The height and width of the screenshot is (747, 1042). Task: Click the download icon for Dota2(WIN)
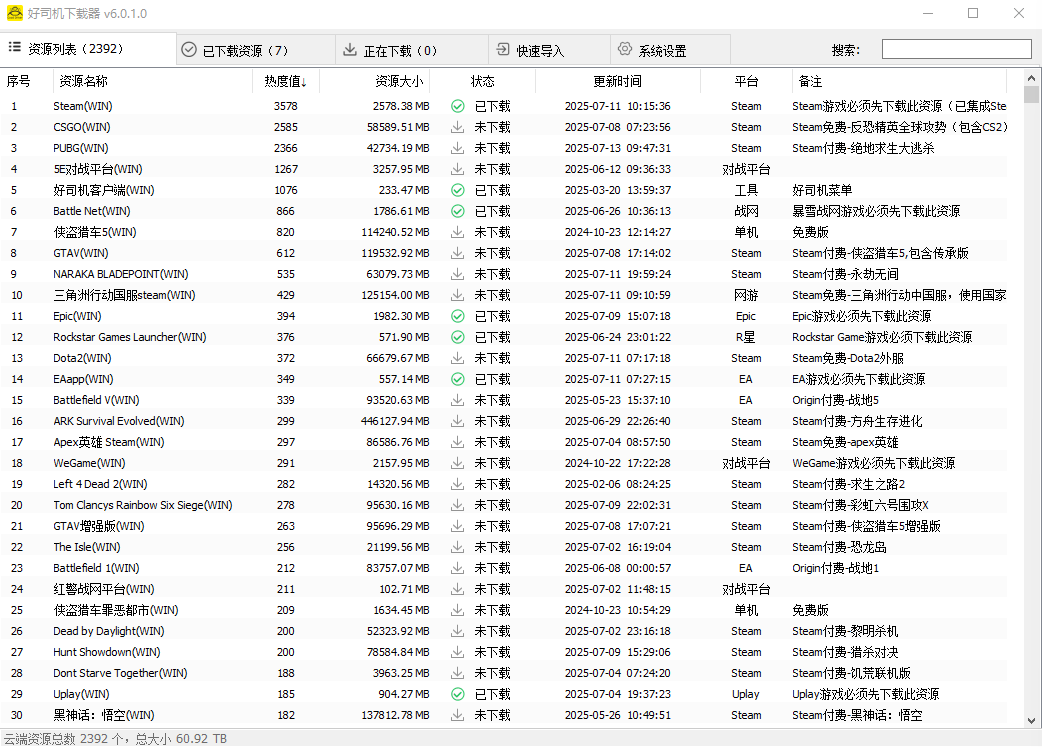point(457,358)
